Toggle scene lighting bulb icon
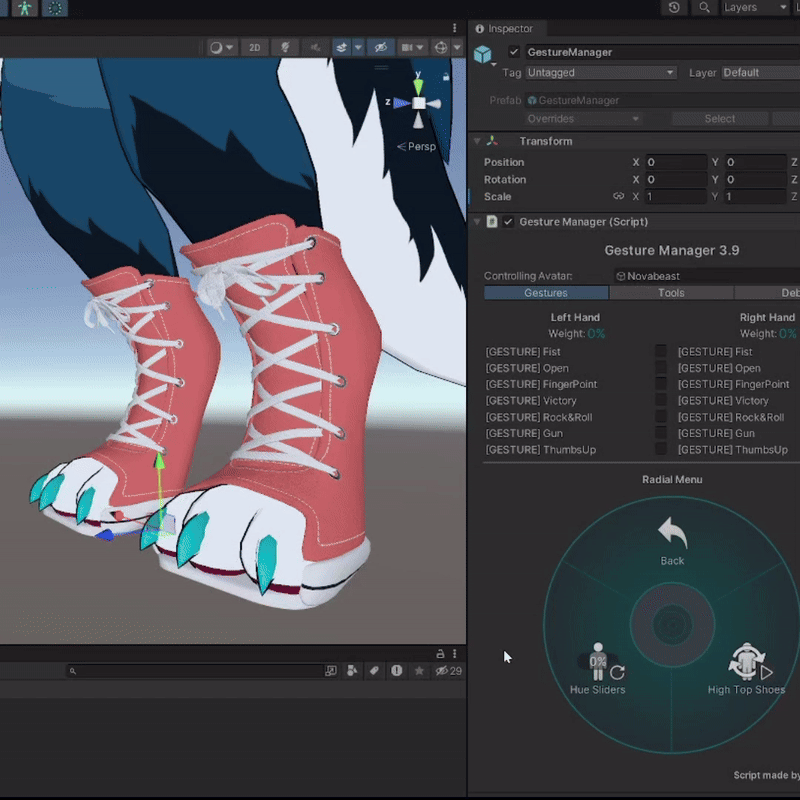This screenshot has width=800, height=800. pyautogui.click(x=285, y=47)
